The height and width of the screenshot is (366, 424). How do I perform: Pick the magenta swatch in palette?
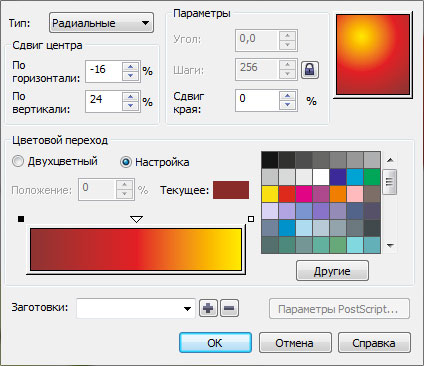point(304,194)
